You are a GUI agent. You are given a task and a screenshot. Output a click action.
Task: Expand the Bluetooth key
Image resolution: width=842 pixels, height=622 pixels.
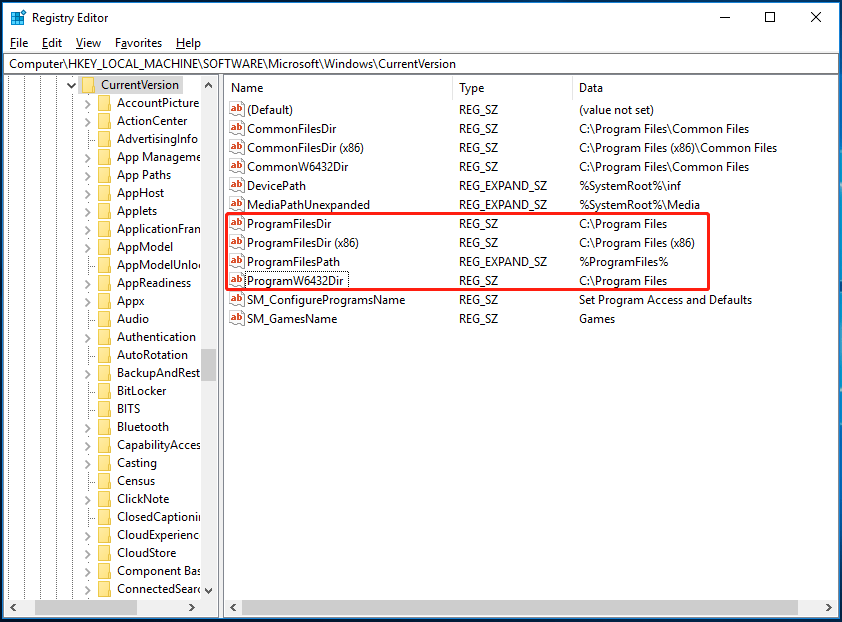tap(86, 426)
